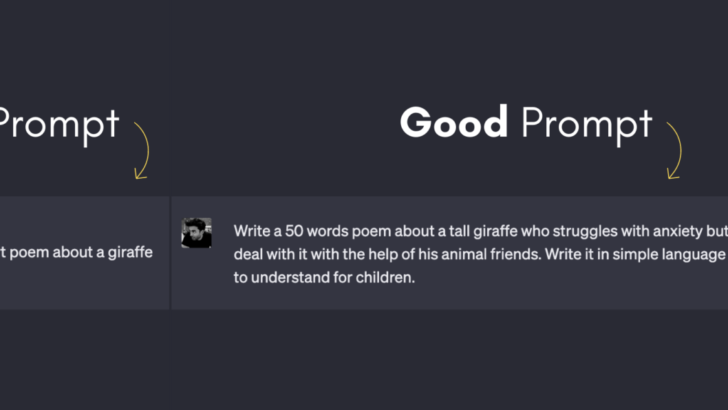Click the user avatar beside the good prompt
728x410 pixels.
click(196, 233)
